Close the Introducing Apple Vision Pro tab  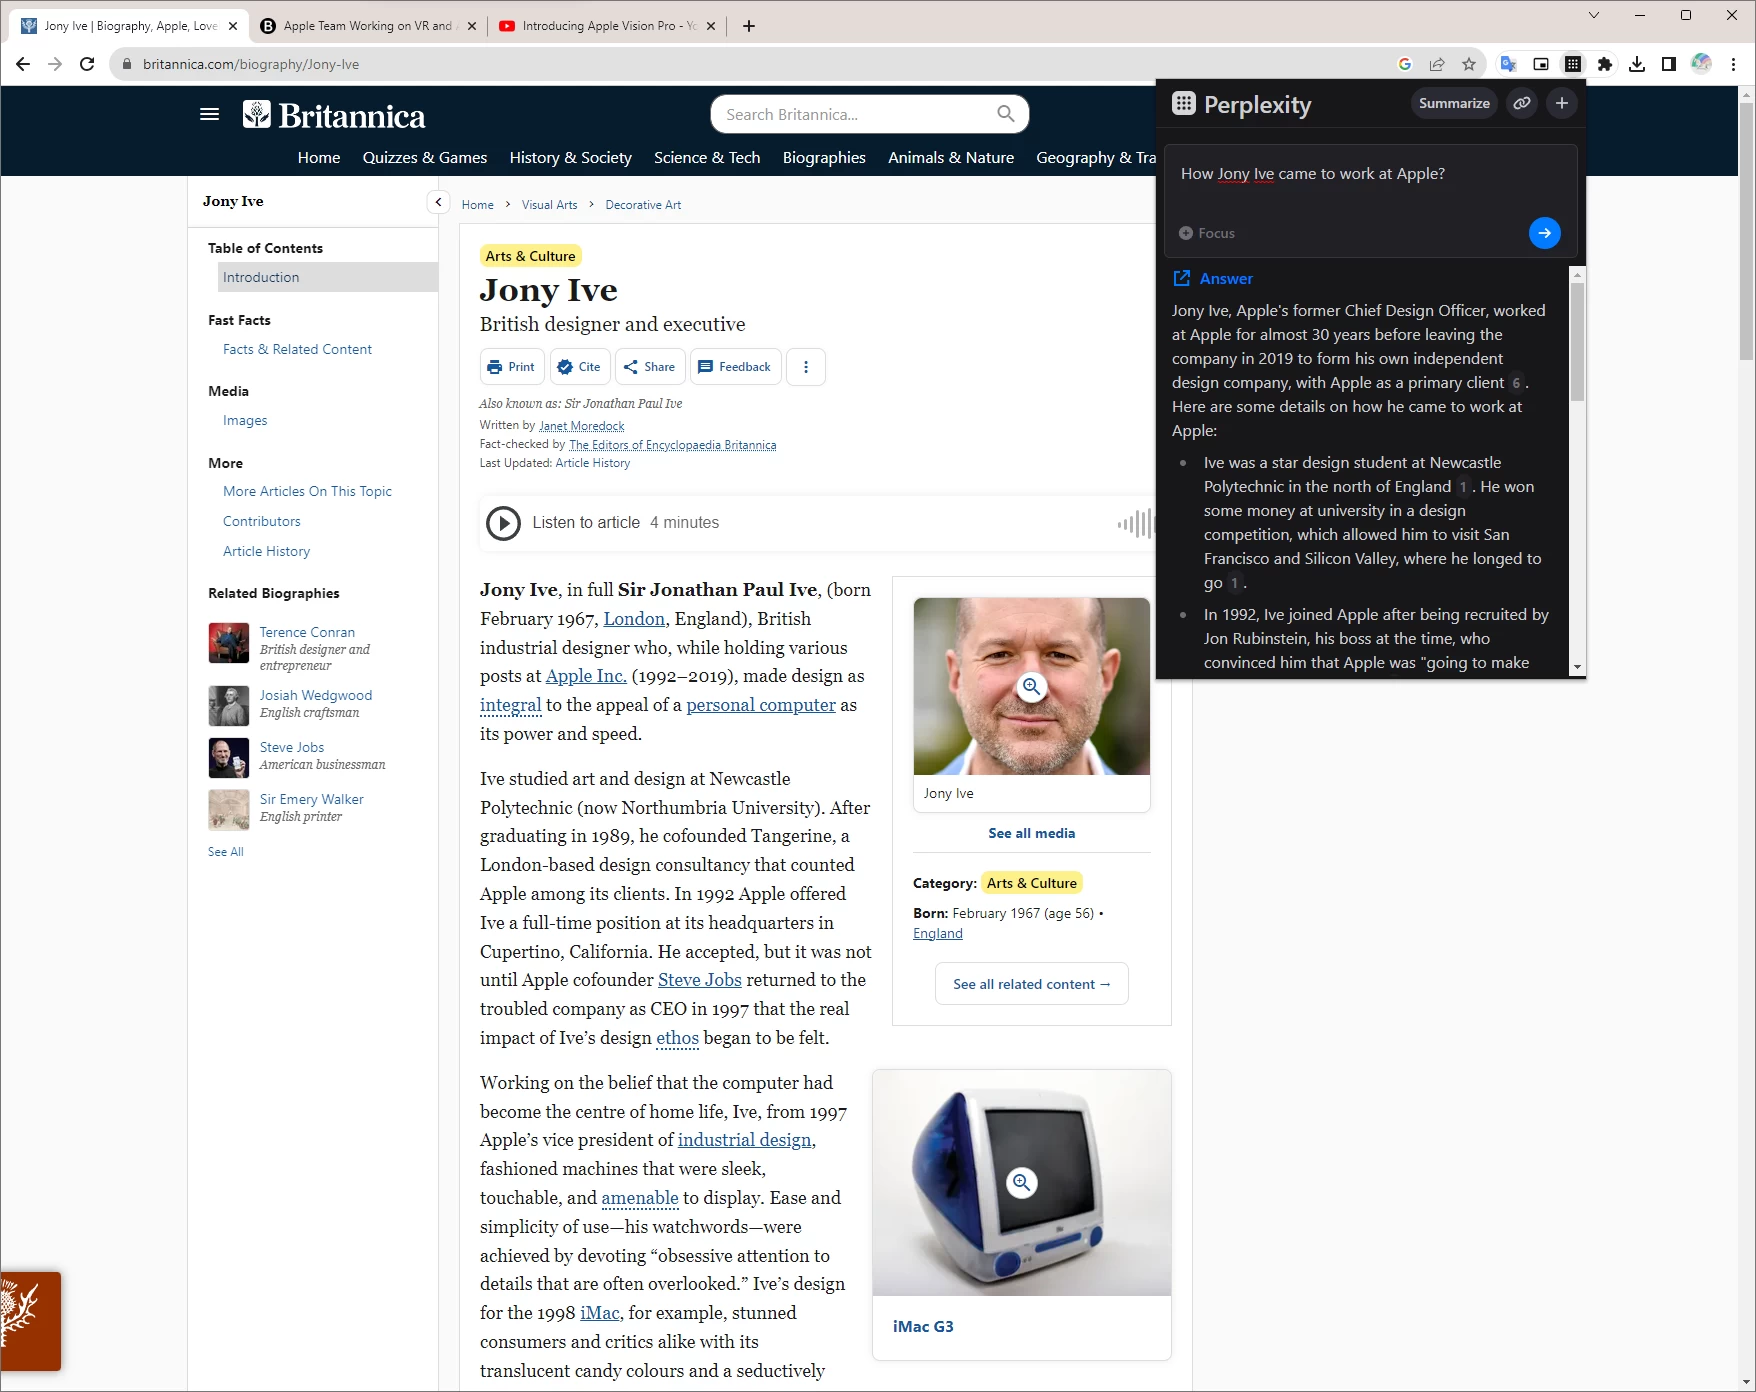(711, 26)
